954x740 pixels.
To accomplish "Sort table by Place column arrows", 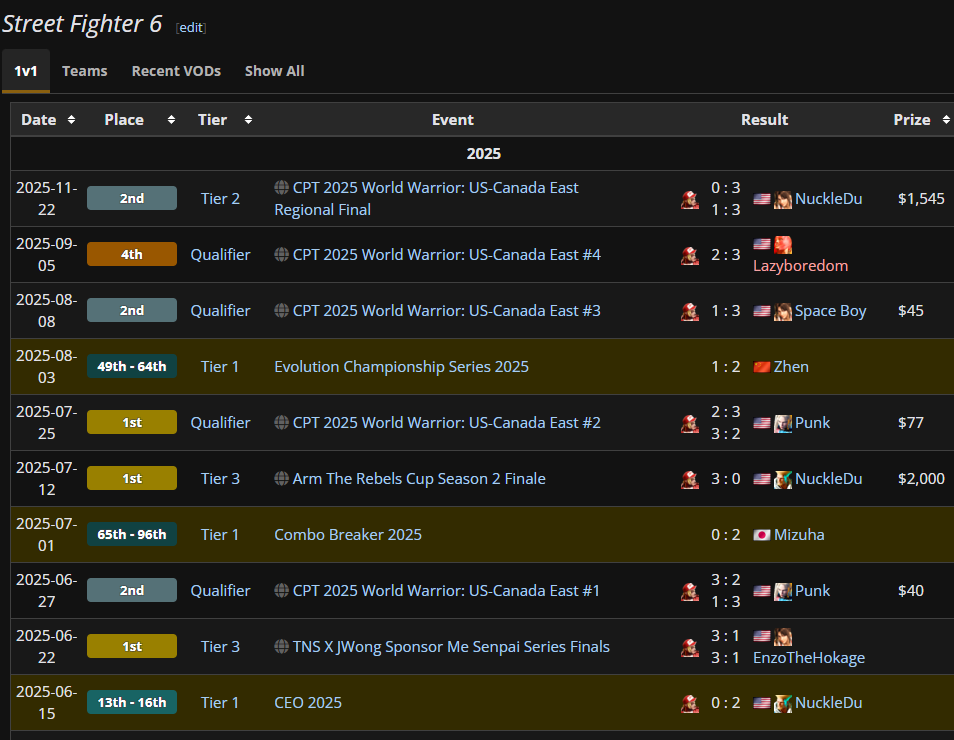I will [x=171, y=120].
